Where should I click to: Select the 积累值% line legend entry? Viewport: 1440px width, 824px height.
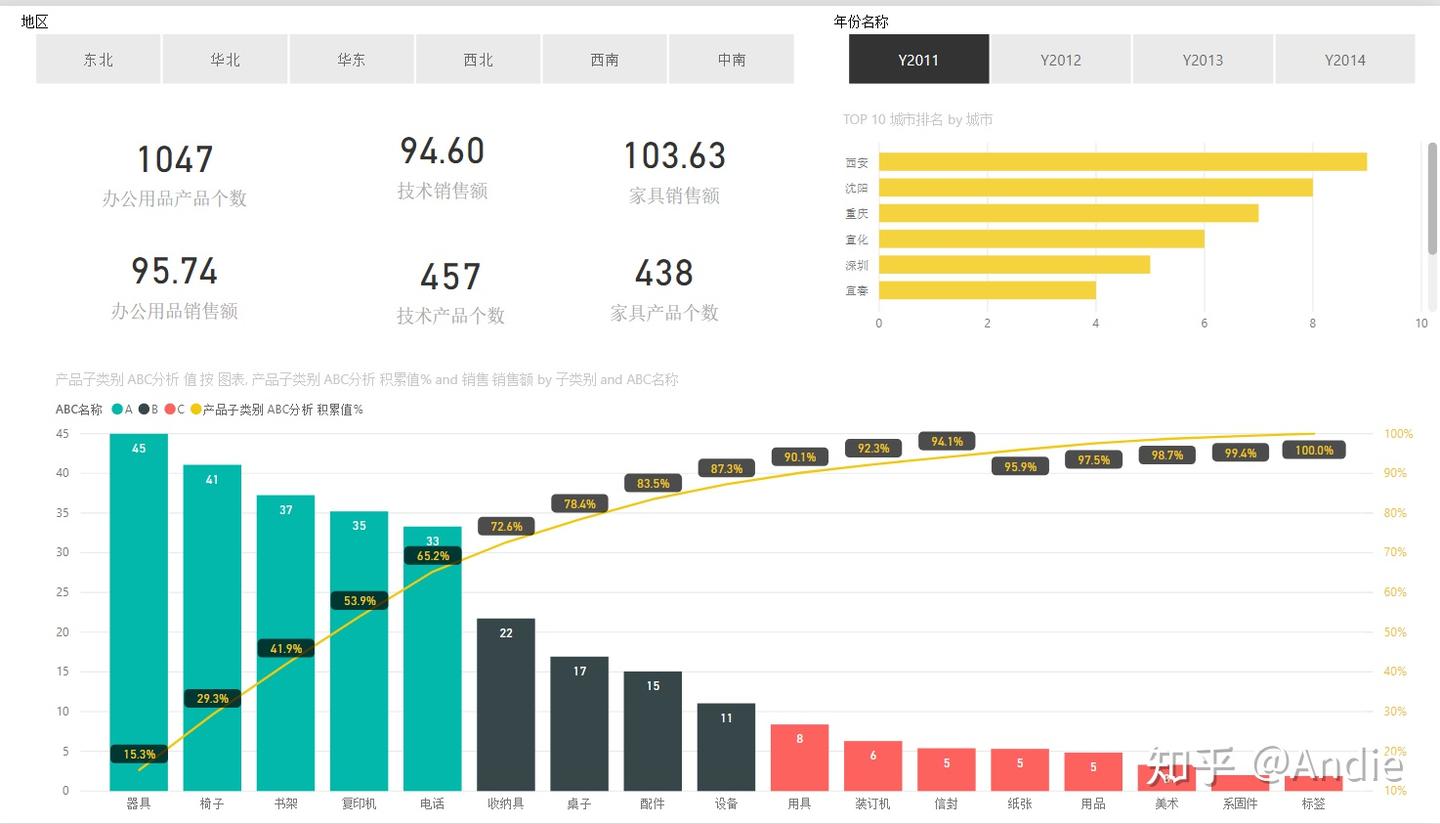276,409
